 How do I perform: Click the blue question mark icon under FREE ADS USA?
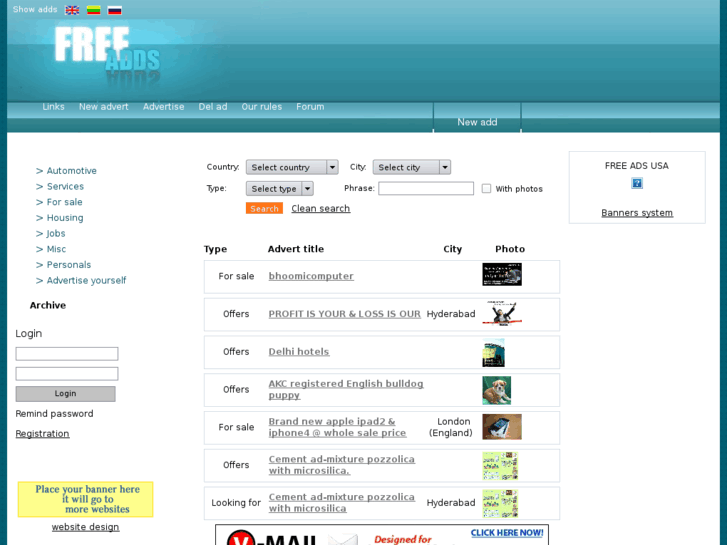(x=637, y=183)
